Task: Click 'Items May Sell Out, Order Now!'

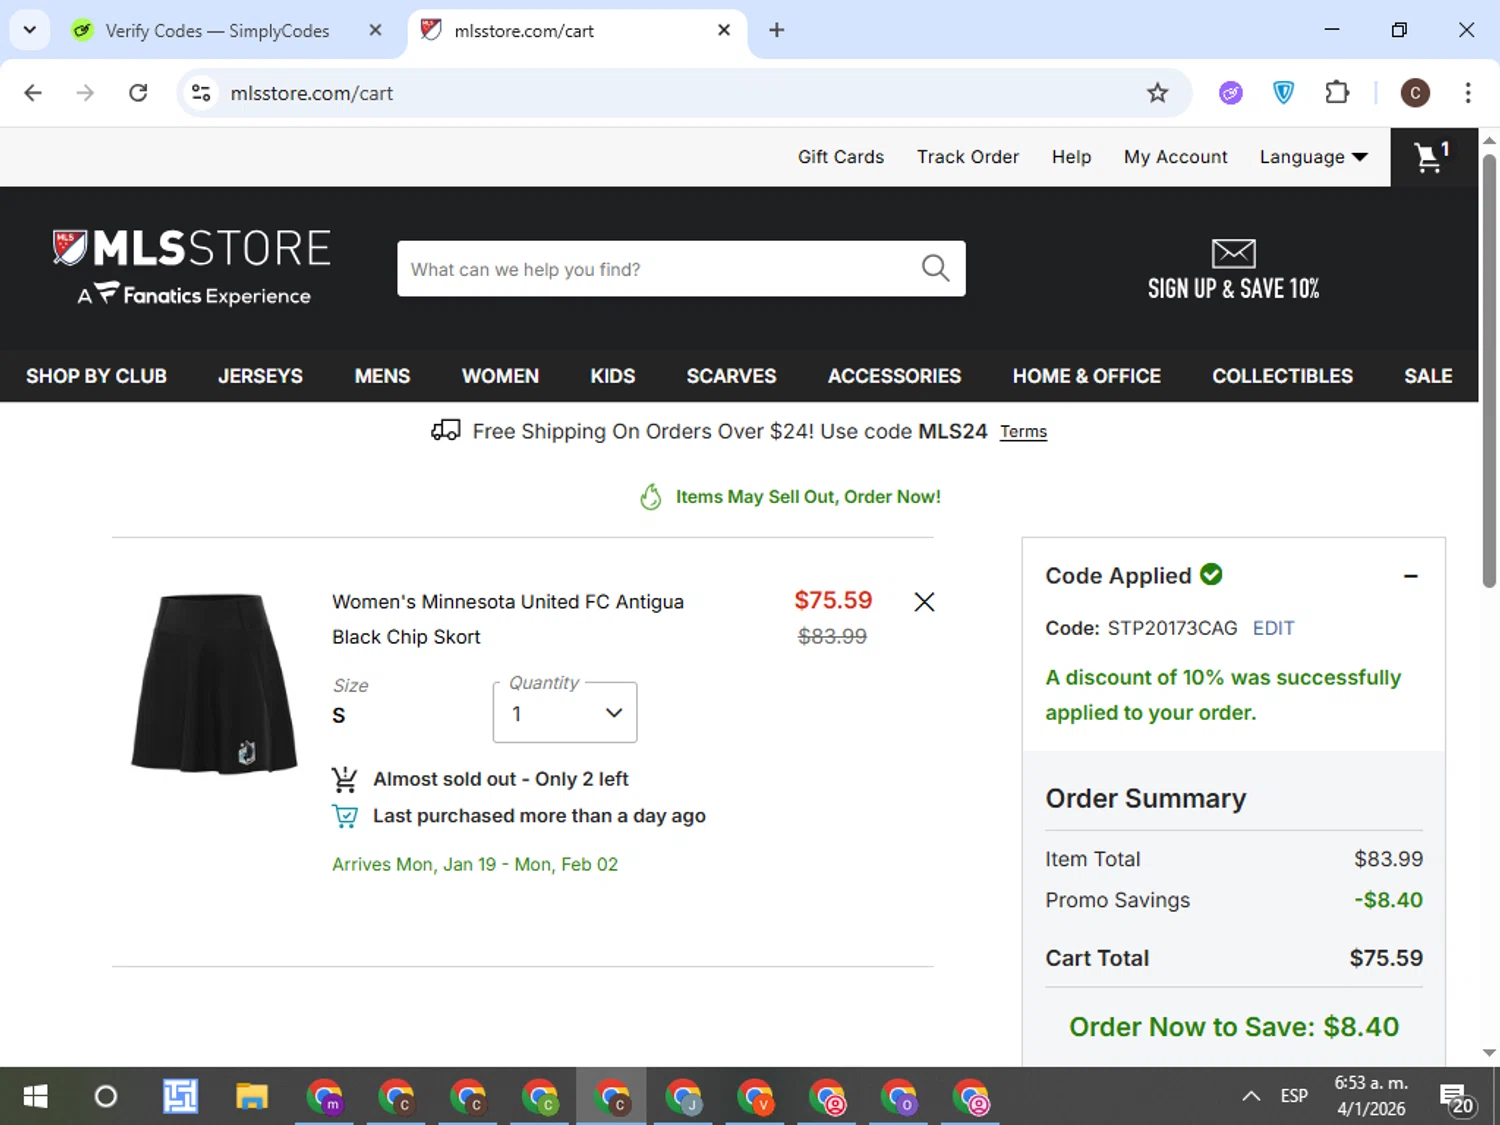Action: pos(808,497)
